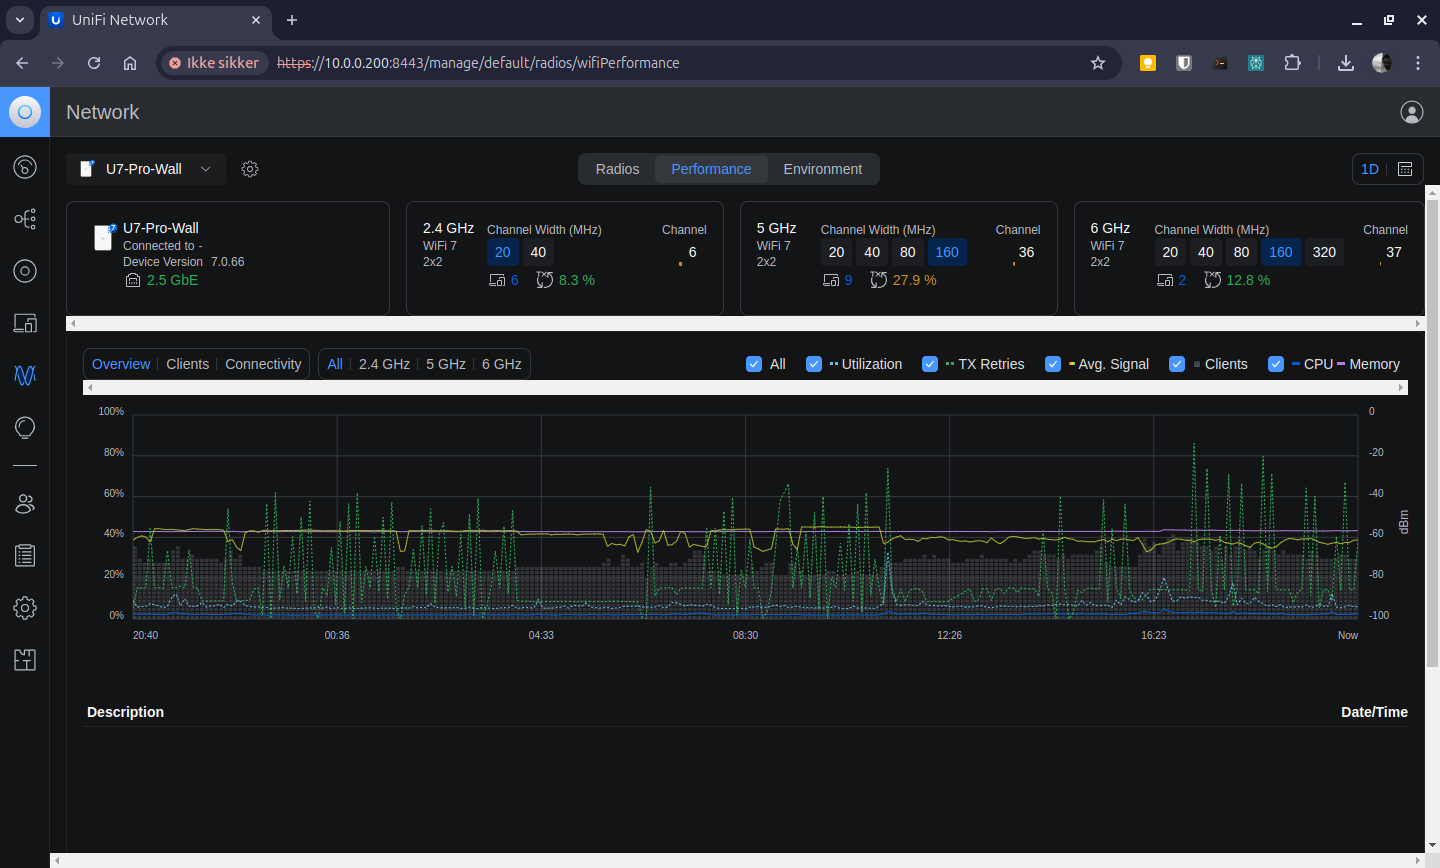
Task: Open the Chrome three-dot menu
Action: (1418, 63)
